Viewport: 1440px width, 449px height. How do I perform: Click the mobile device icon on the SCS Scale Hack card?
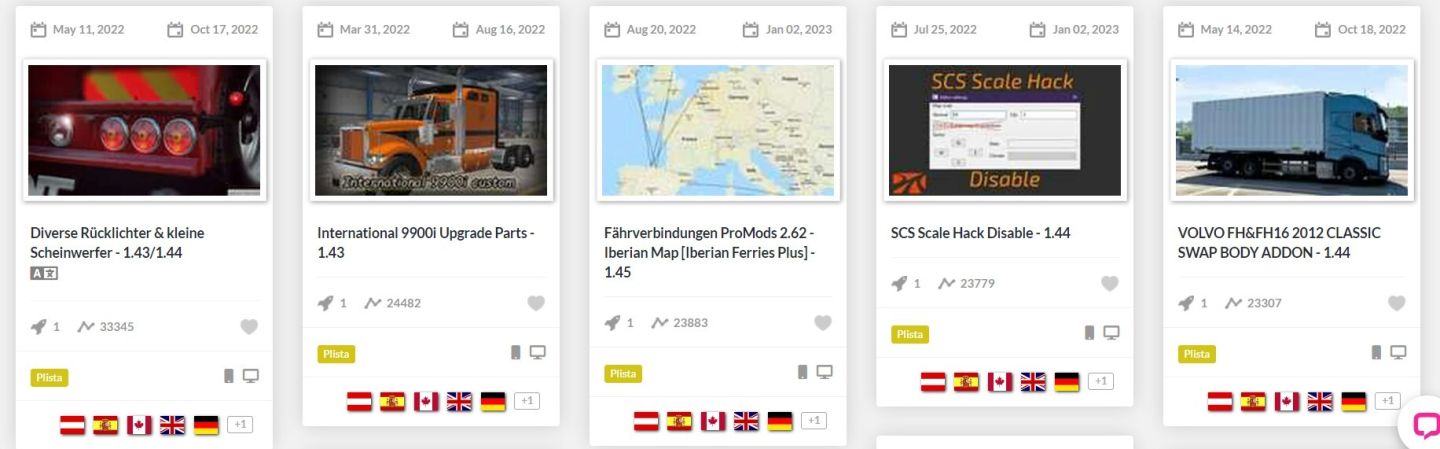1090,332
